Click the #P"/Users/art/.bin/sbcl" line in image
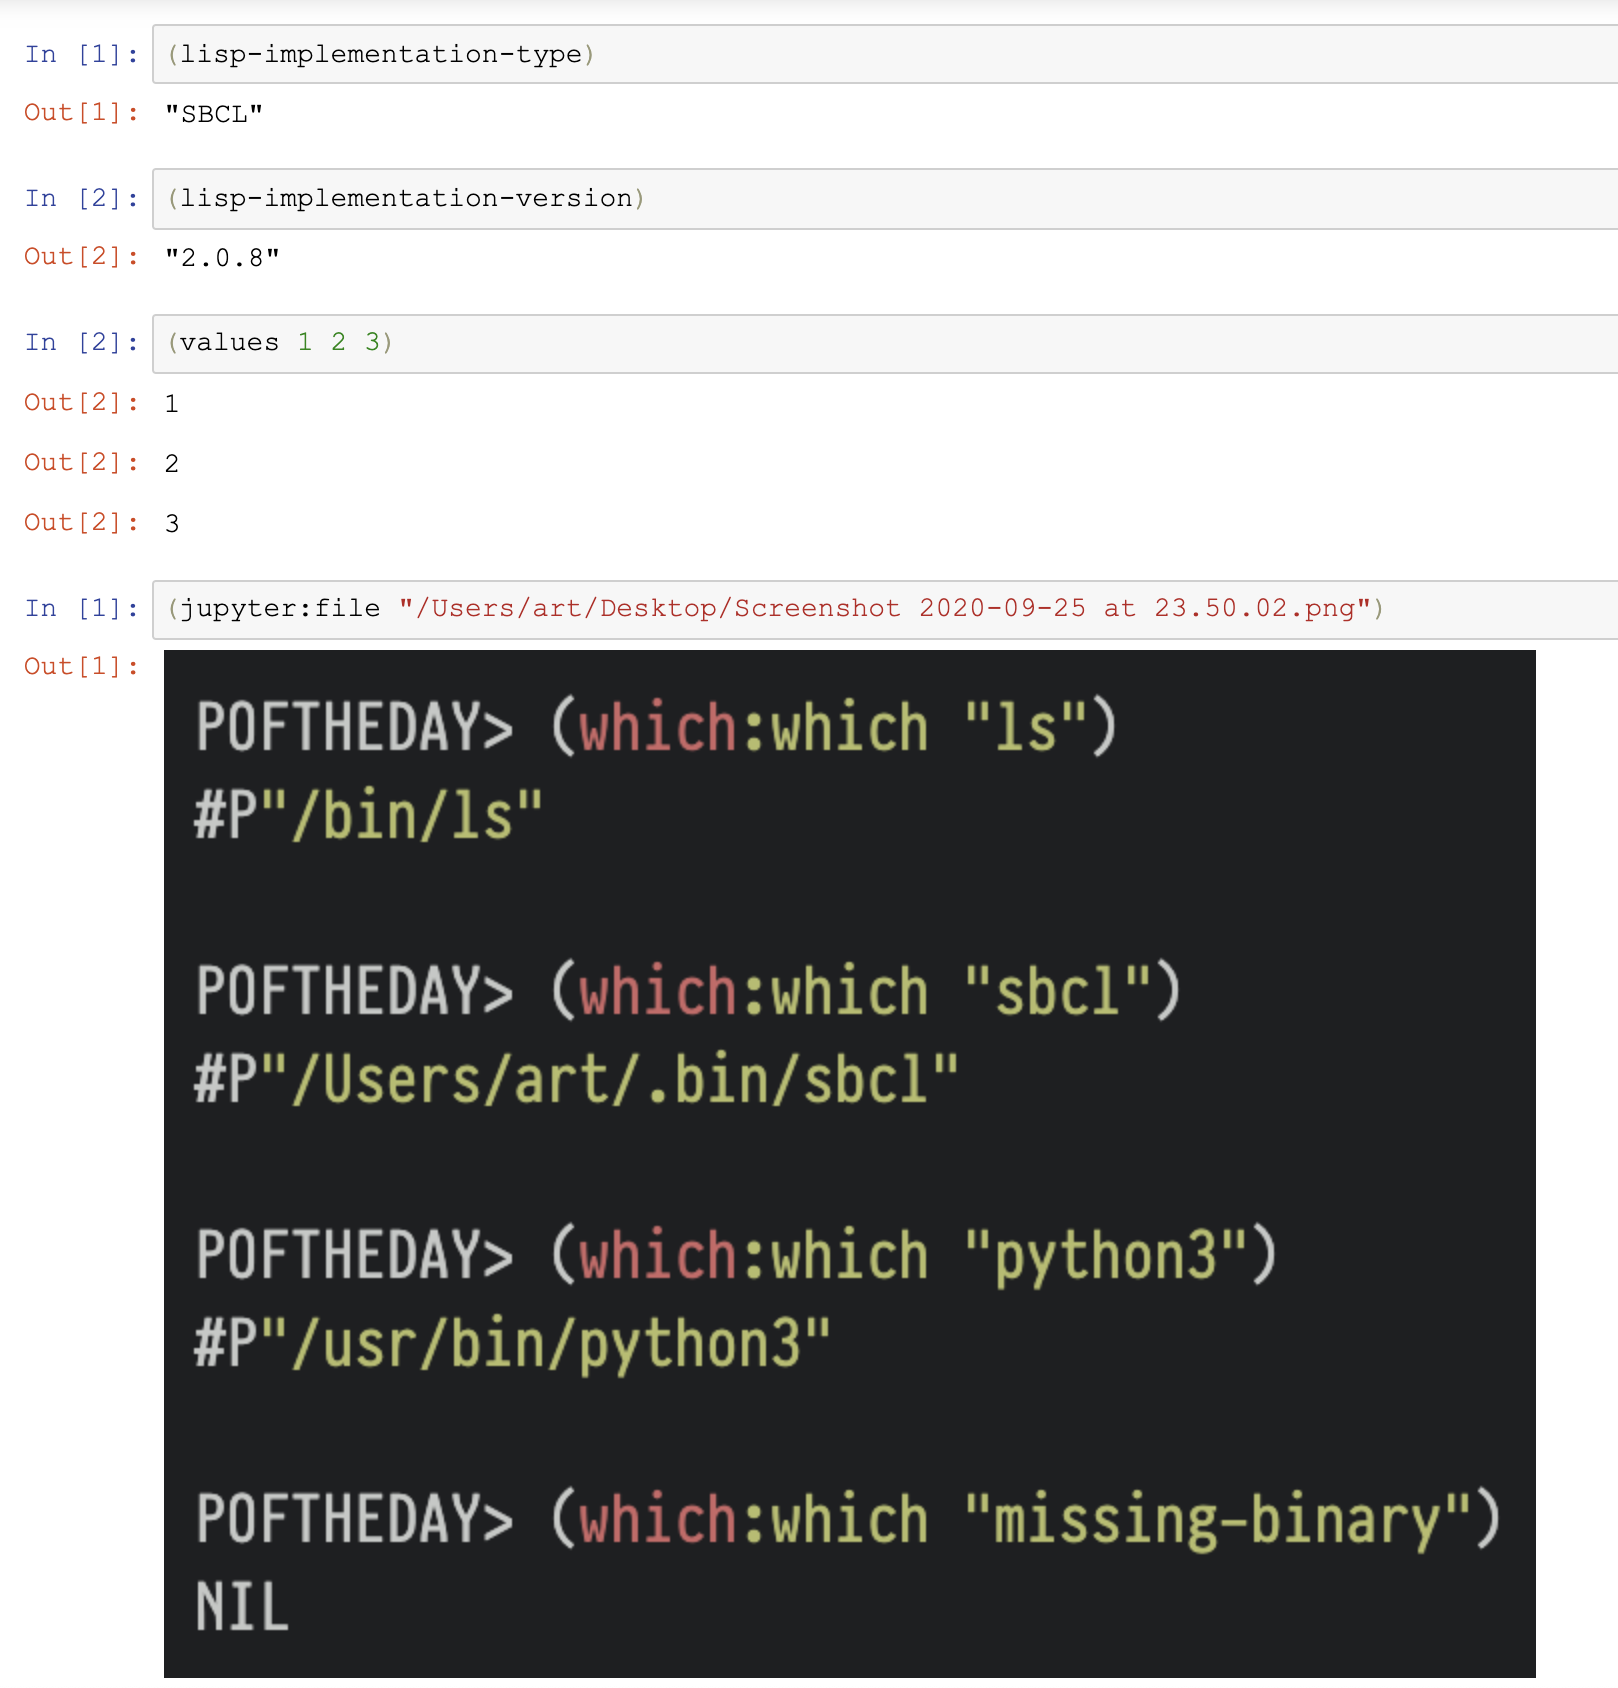This screenshot has height=1688, width=1618. 576,1080
